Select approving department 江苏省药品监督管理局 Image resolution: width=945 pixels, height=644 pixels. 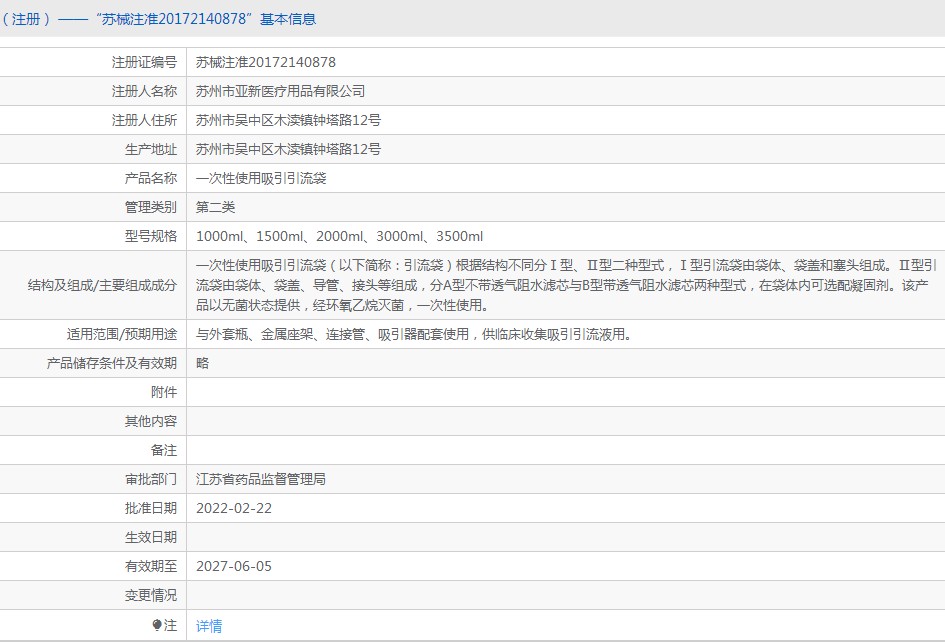[x=260, y=479]
